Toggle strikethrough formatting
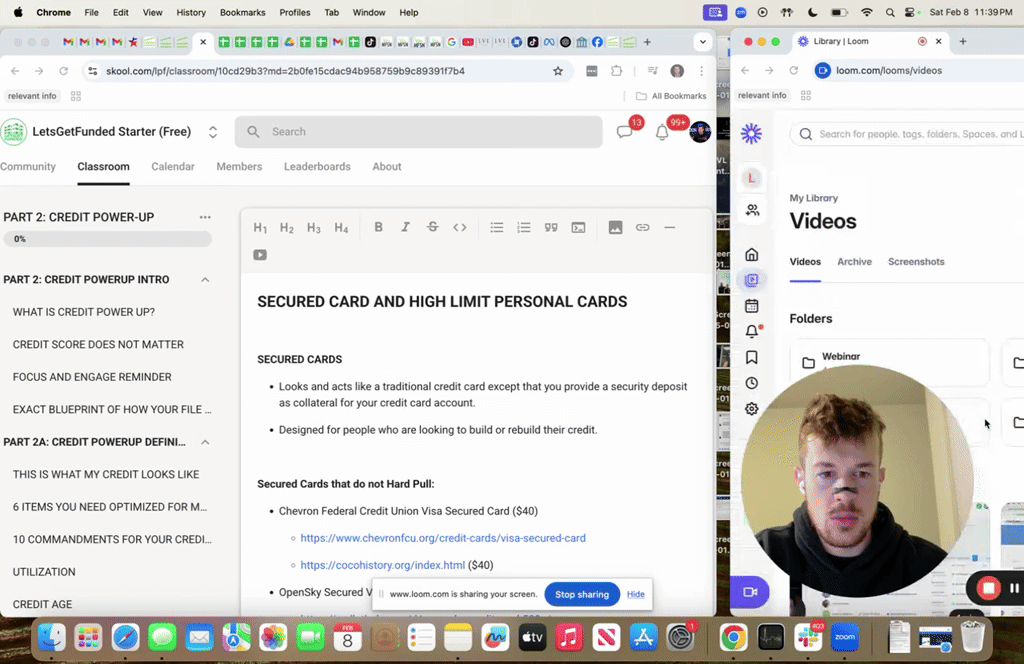 tap(432, 227)
